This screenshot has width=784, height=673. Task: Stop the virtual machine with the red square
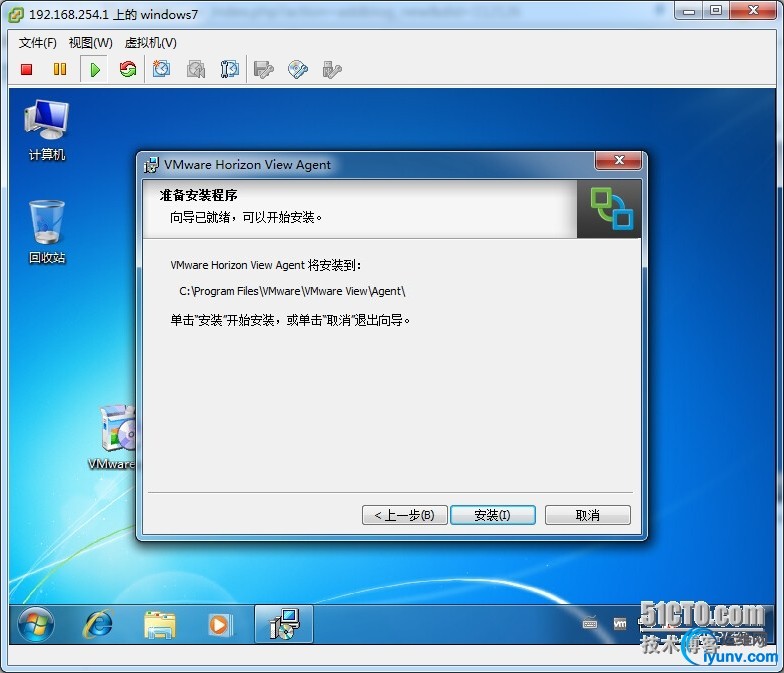tap(26, 70)
